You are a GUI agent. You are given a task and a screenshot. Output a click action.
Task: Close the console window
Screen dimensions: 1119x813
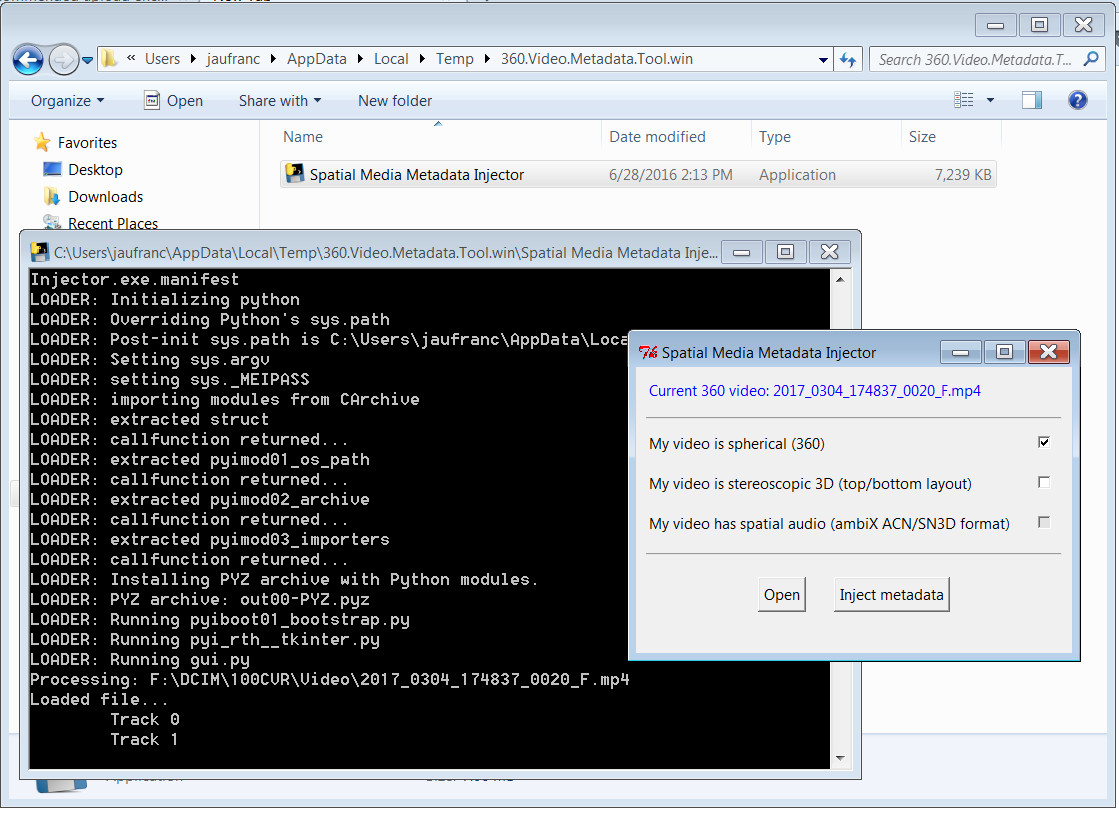(829, 252)
